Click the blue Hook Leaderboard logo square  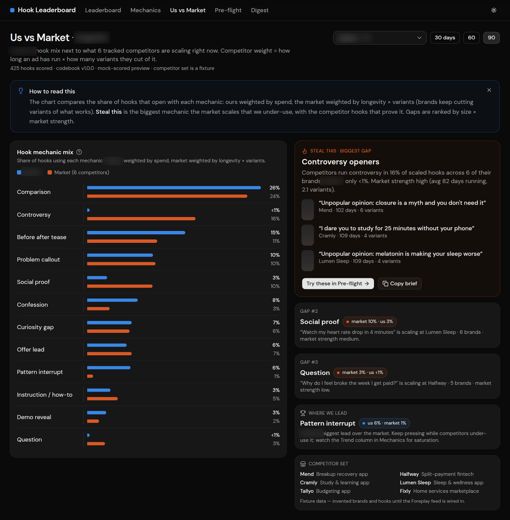coord(12,10)
